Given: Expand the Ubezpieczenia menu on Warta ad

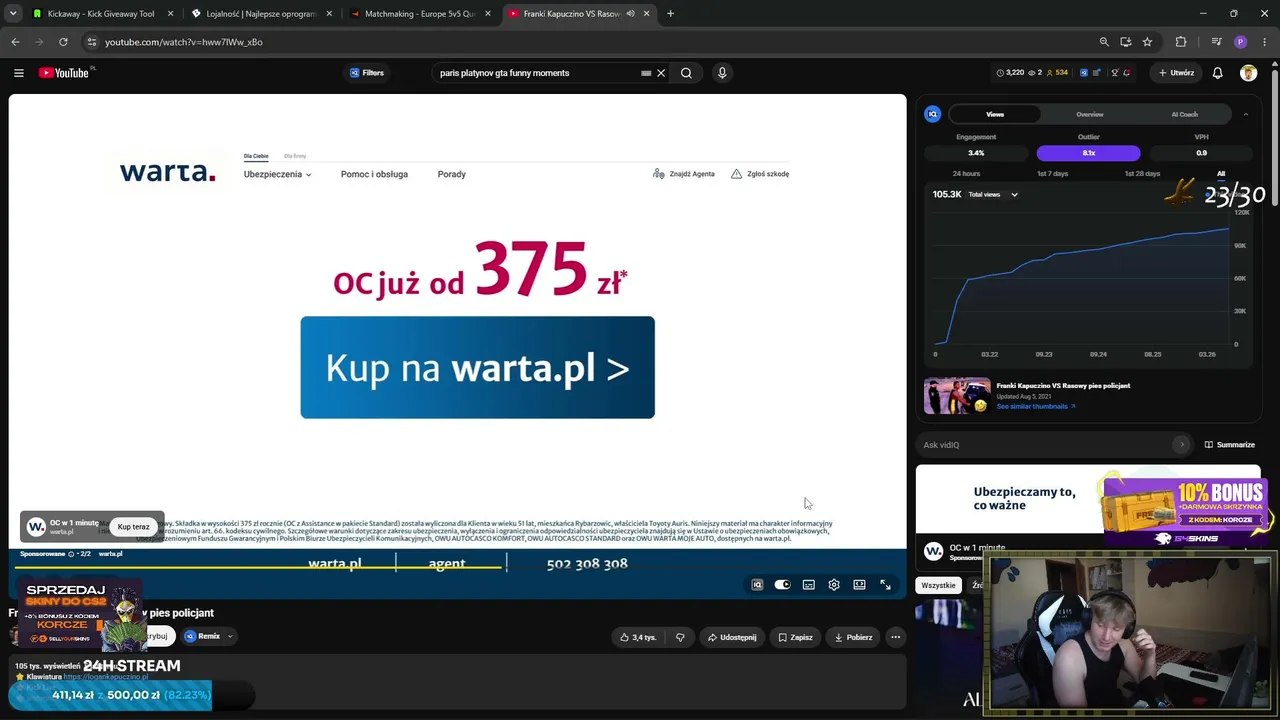Looking at the screenshot, I should coord(277,174).
